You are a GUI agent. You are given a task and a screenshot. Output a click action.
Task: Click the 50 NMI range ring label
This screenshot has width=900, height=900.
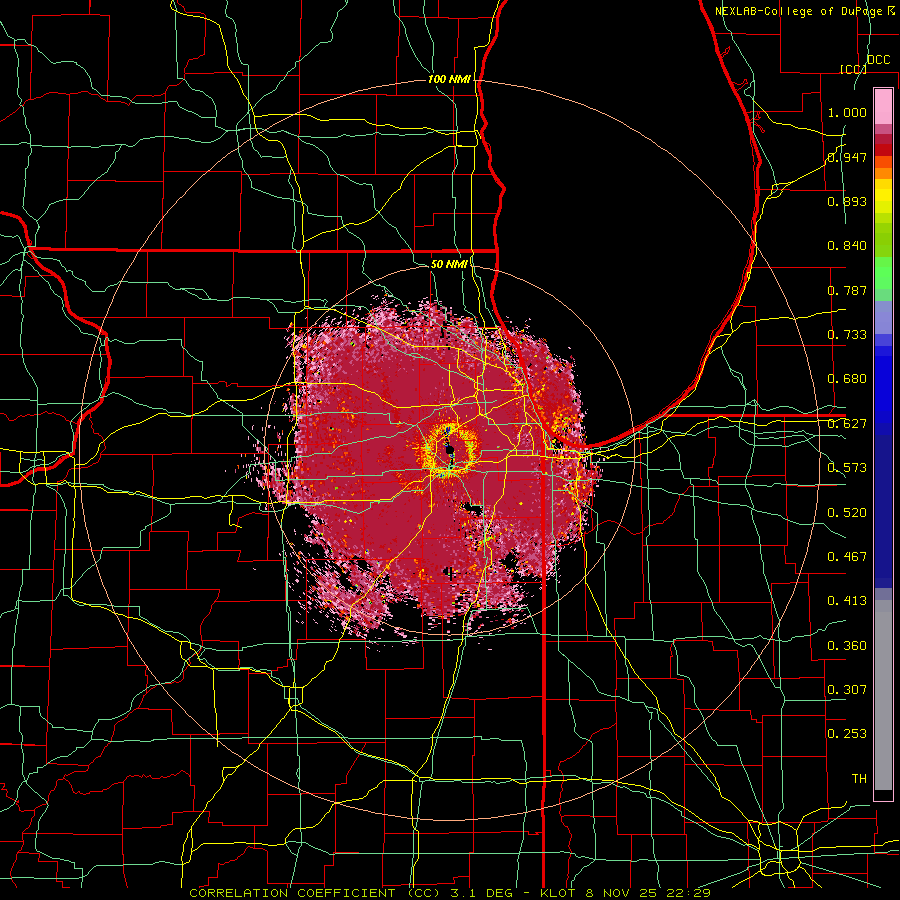coord(449,264)
